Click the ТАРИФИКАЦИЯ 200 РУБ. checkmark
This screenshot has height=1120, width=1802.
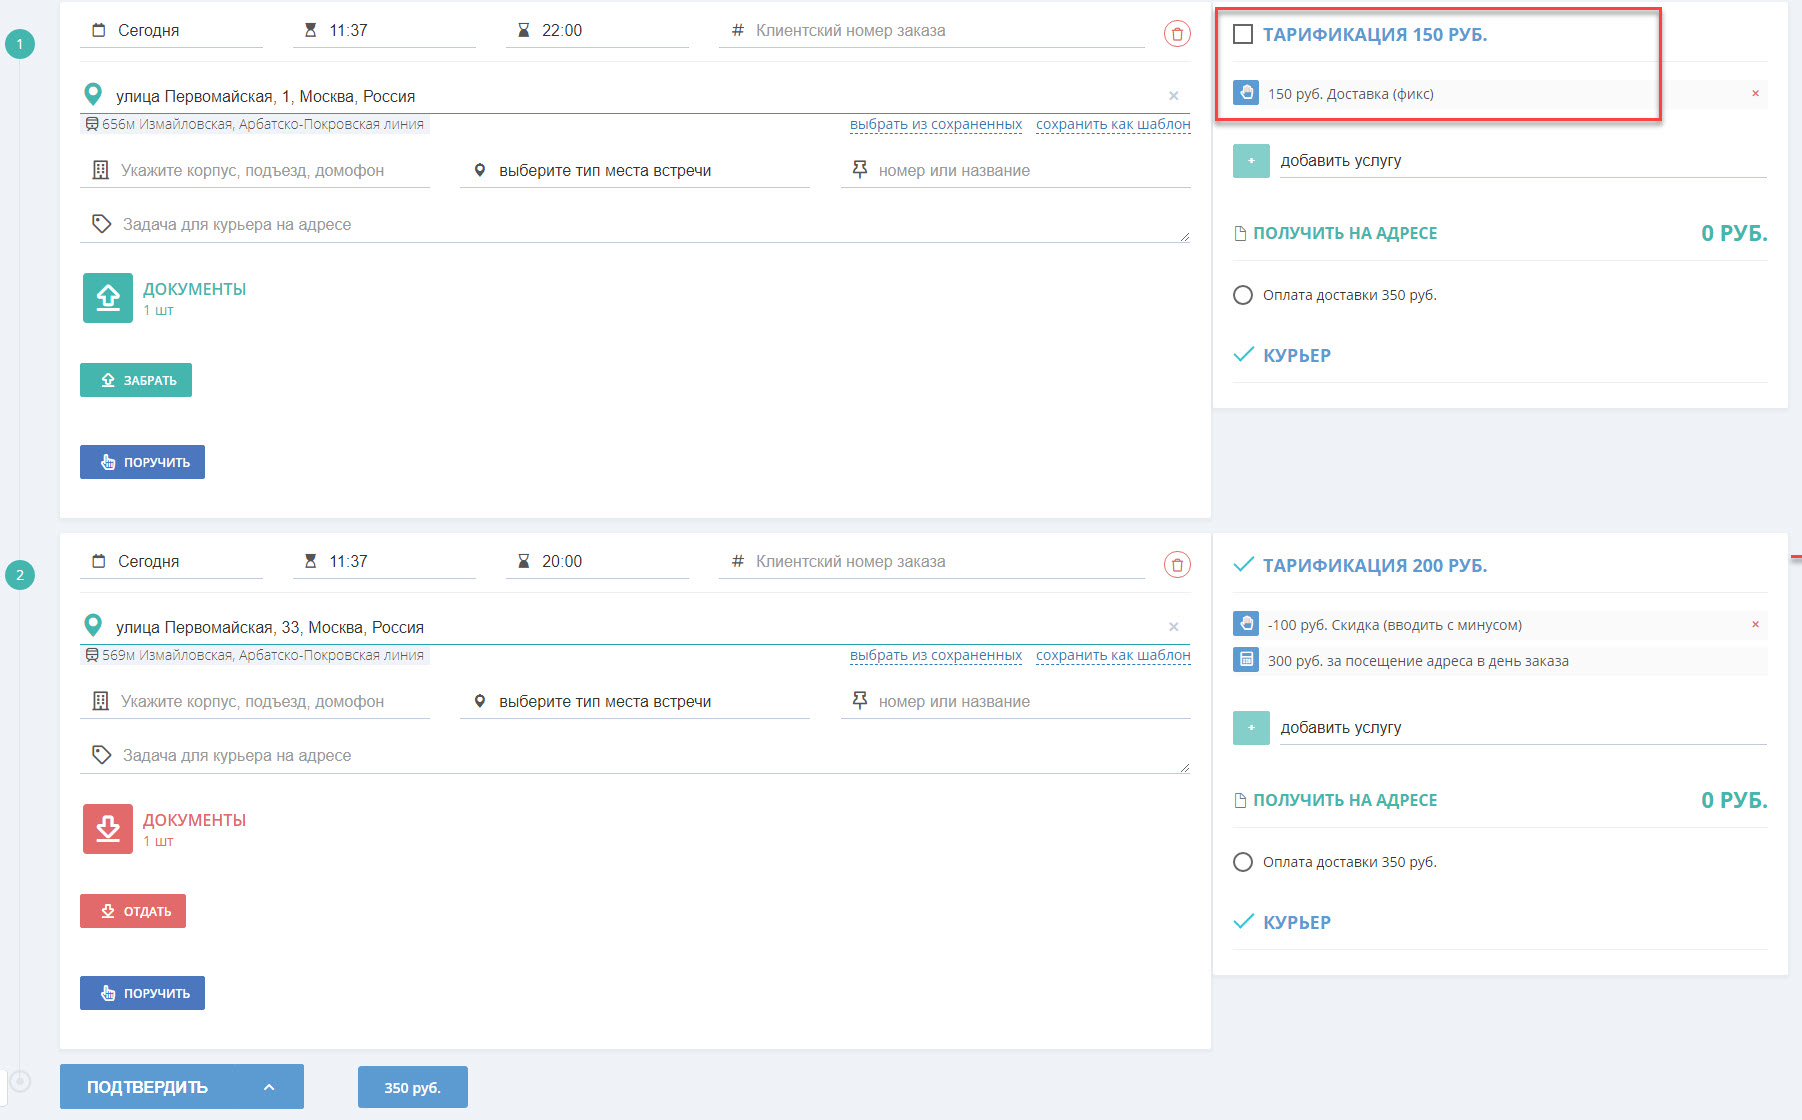[1243, 565]
